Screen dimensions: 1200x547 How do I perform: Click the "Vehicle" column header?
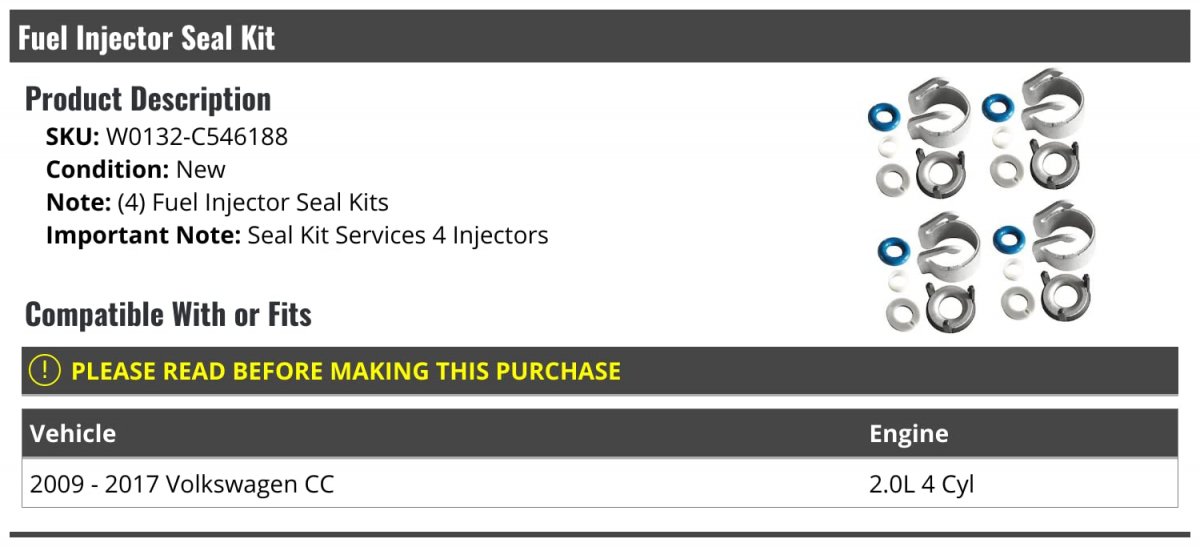[x=73, y=434]
